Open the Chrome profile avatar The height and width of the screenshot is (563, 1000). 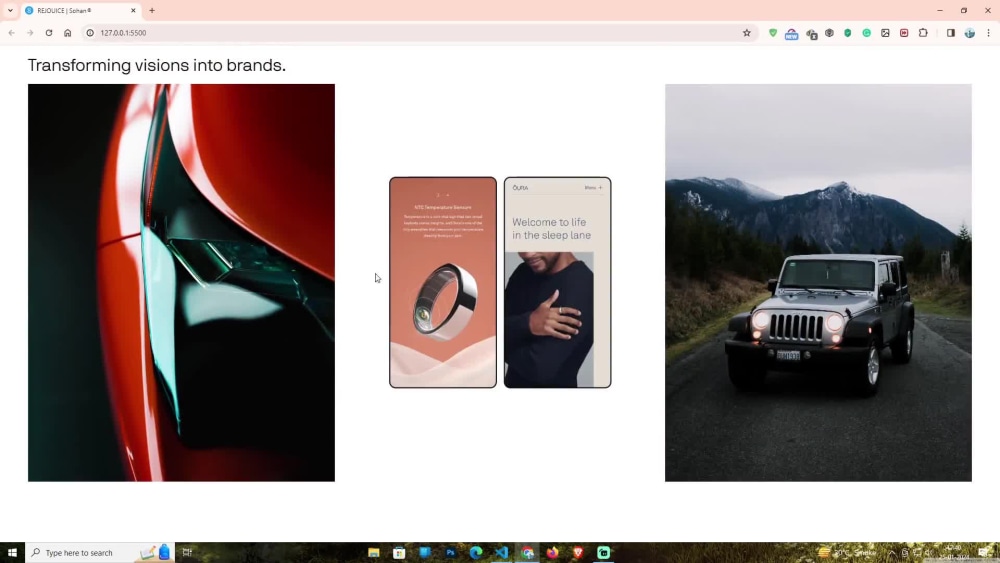(x=969, y=33)
